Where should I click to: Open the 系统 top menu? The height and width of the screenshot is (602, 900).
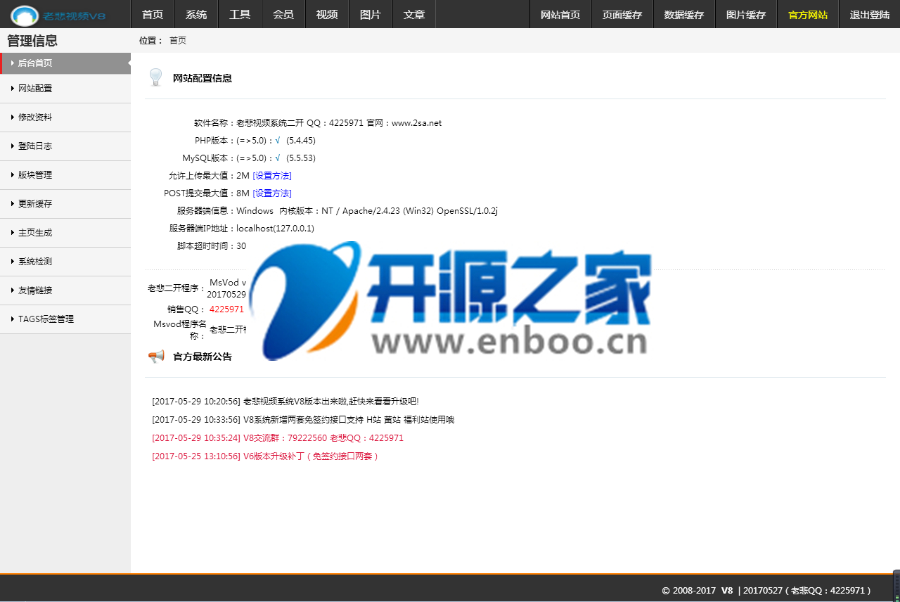coord(196,14)
